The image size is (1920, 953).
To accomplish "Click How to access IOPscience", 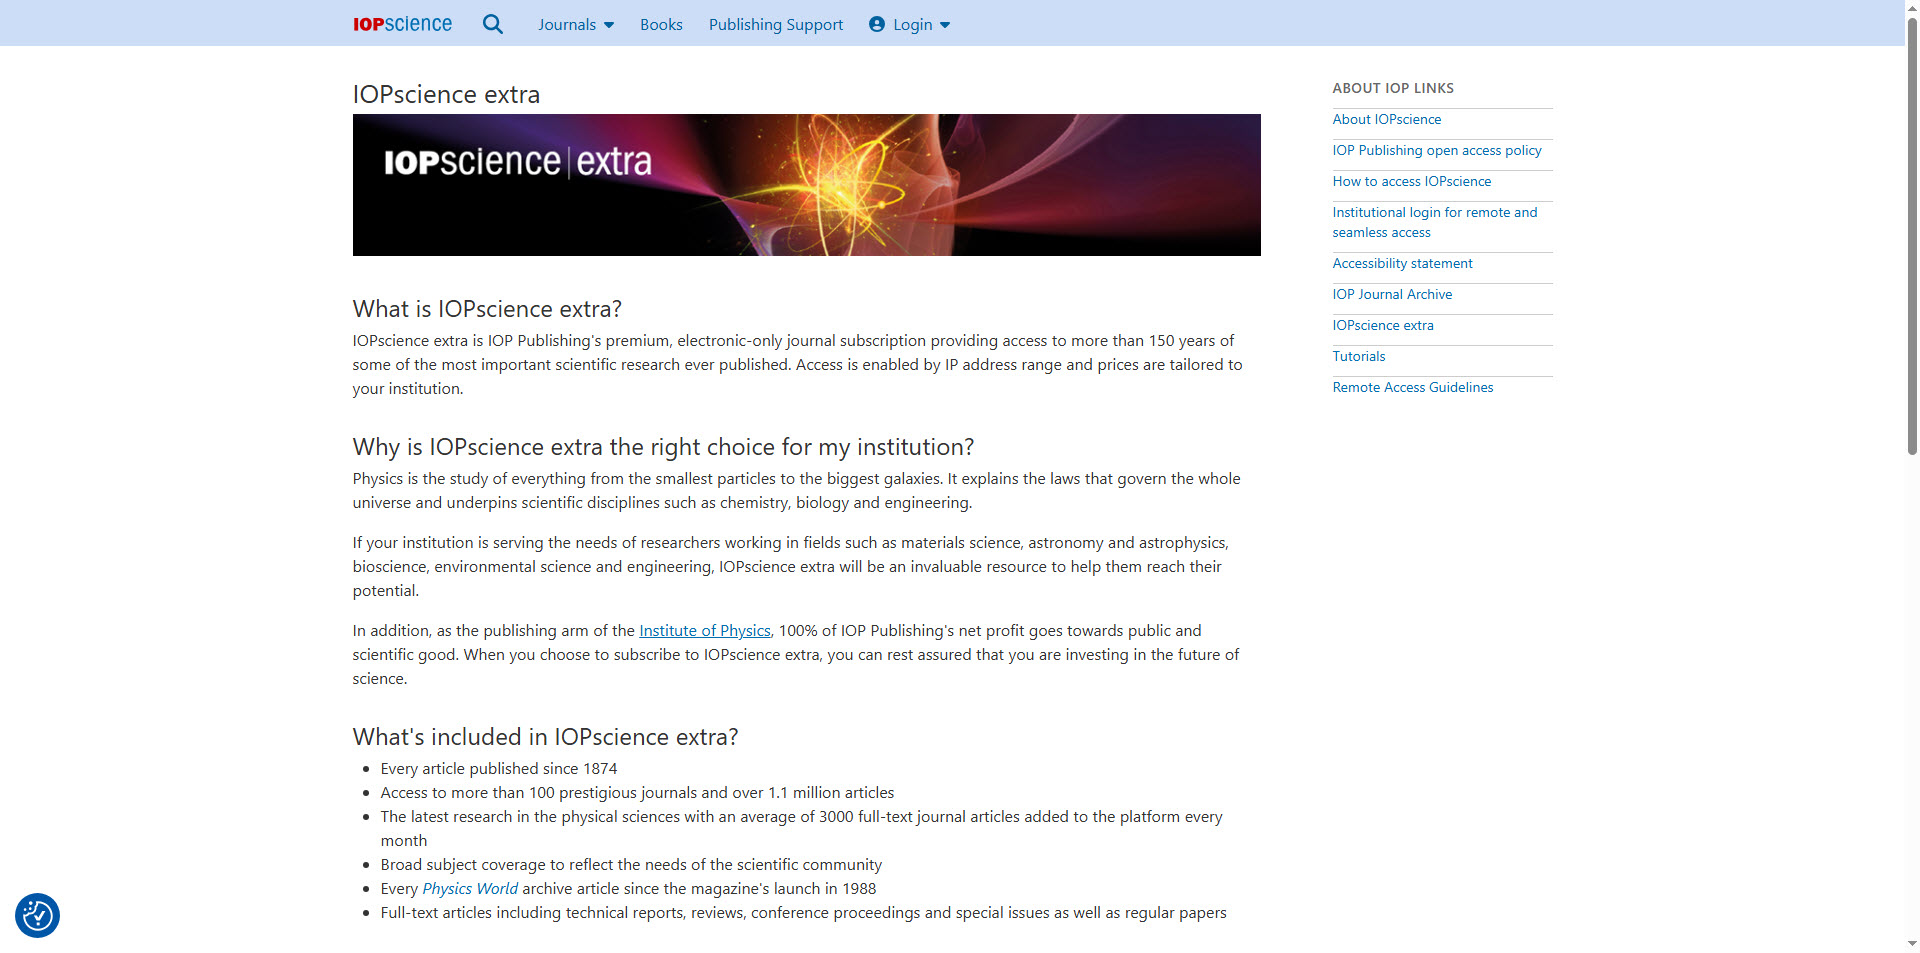I will [1411, 181].
